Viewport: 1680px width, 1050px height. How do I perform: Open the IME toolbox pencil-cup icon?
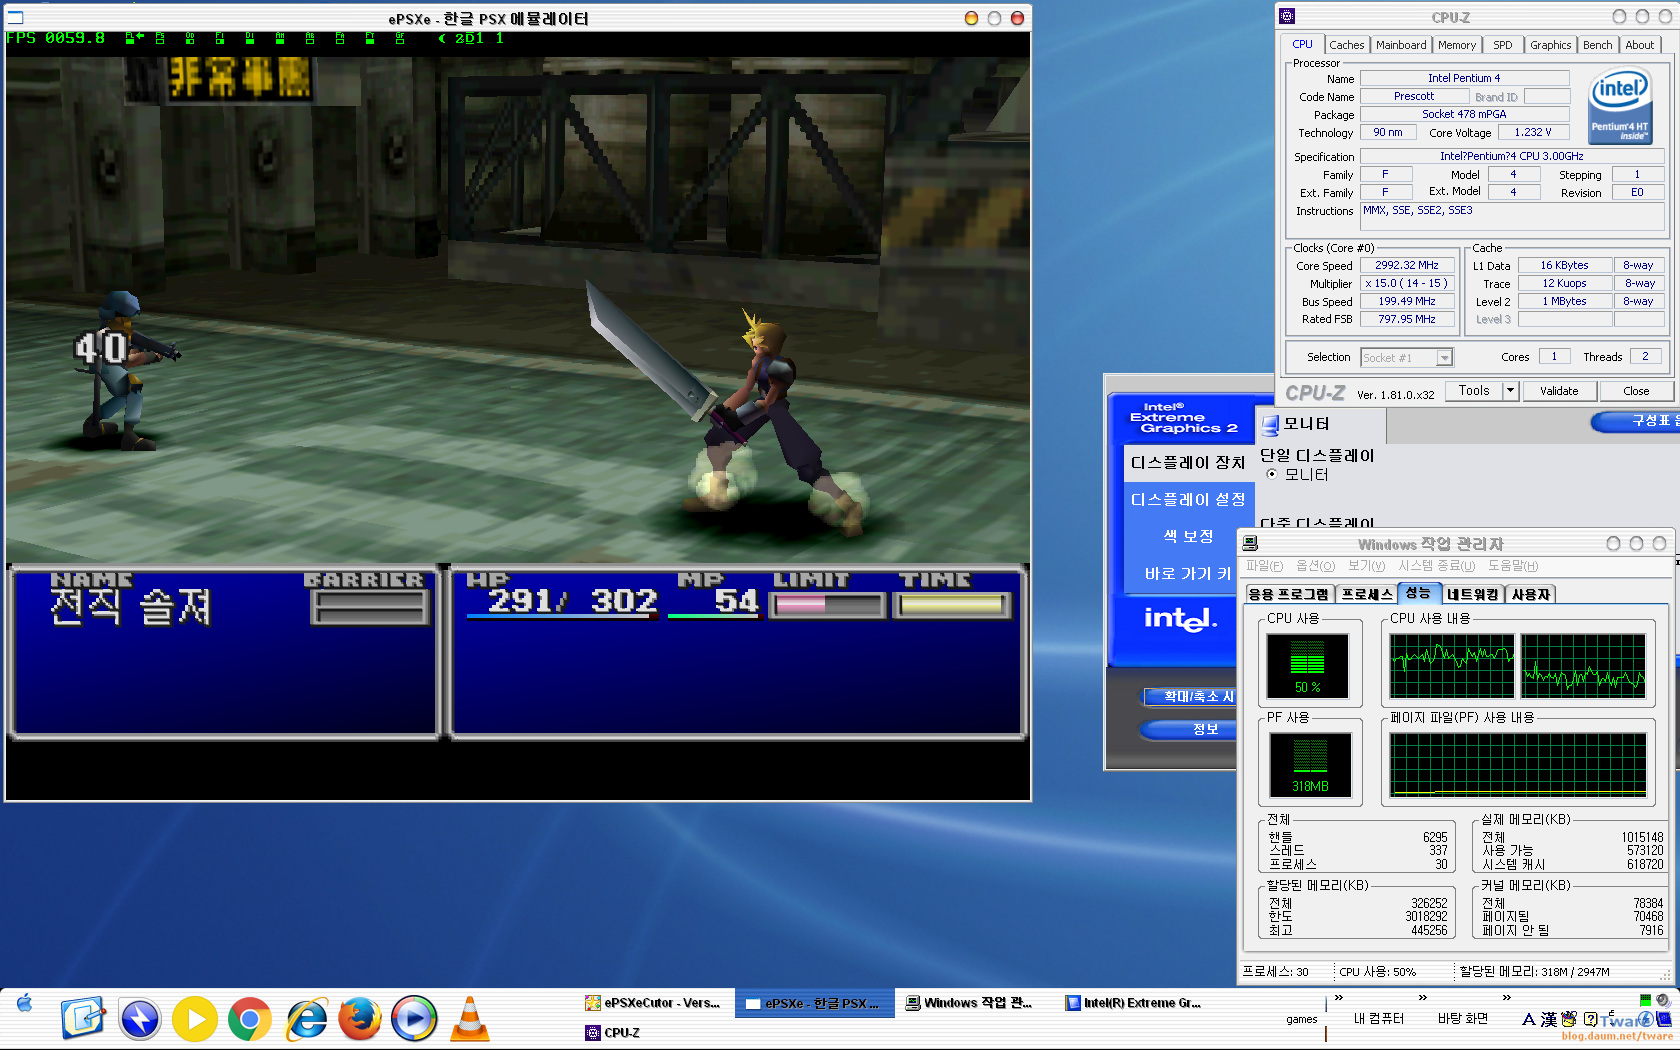click(1569, 1019)
